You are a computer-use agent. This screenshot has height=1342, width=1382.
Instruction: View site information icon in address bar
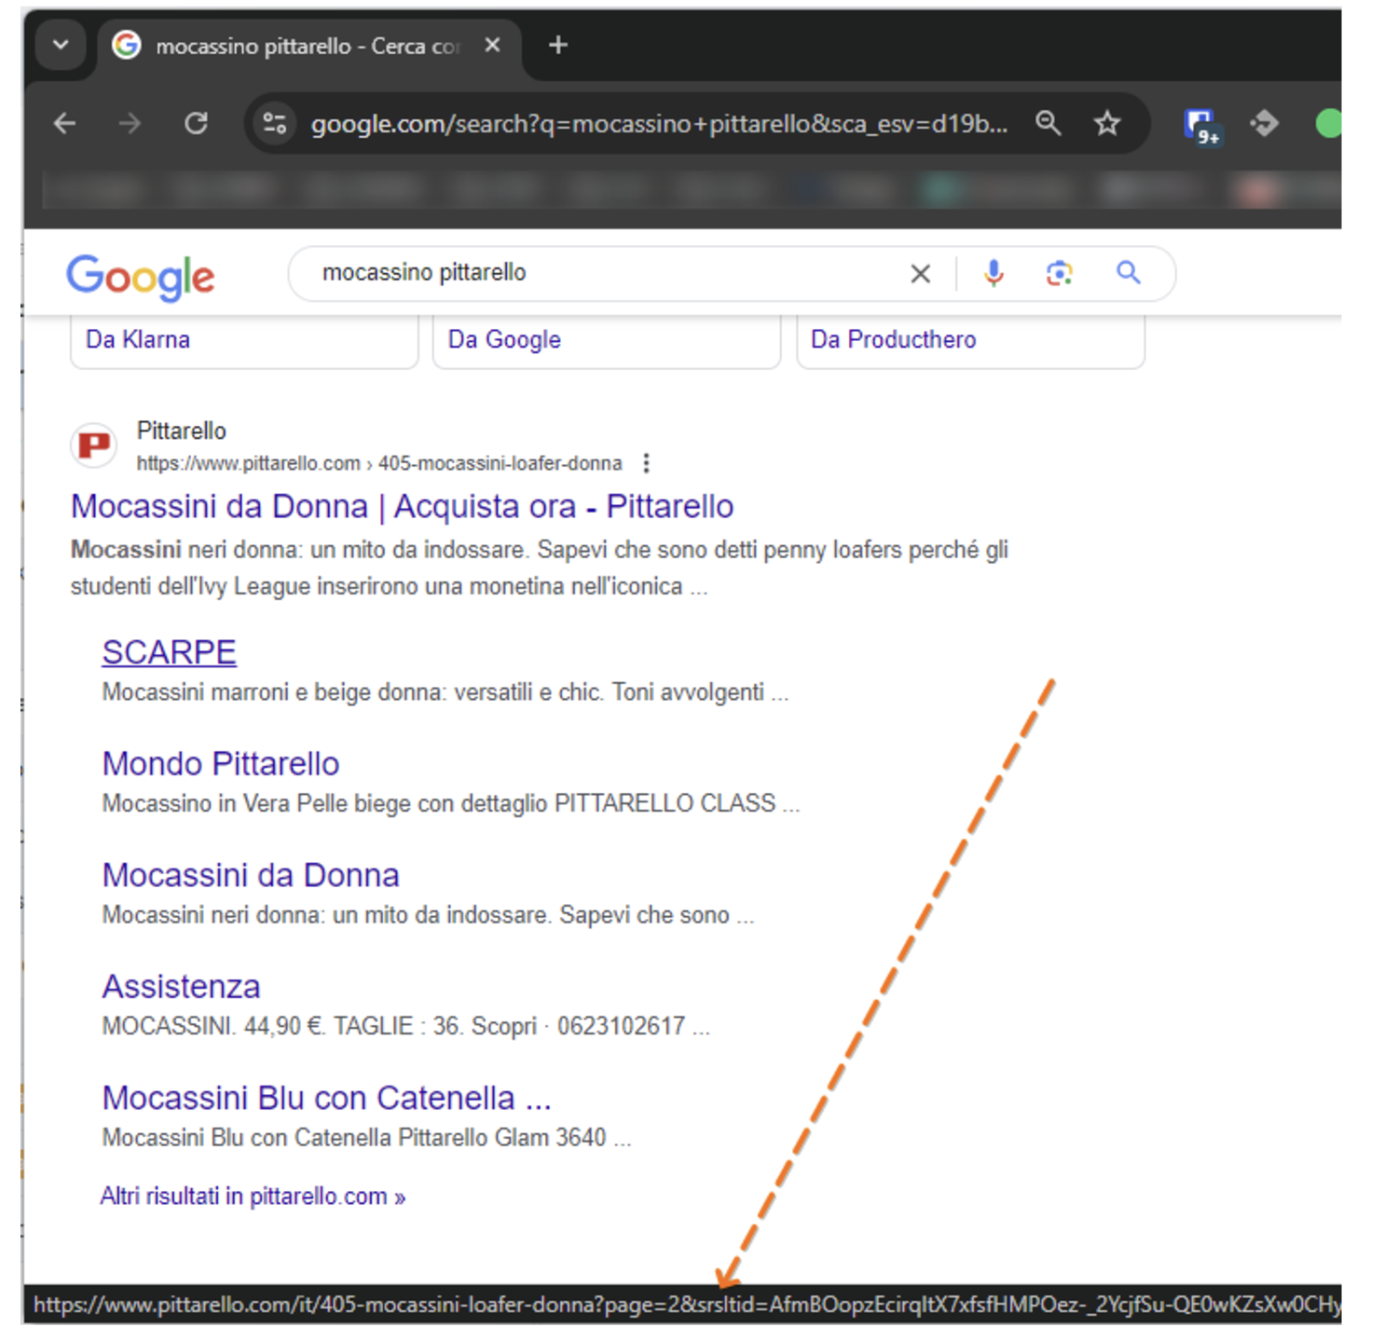[275, 124]
